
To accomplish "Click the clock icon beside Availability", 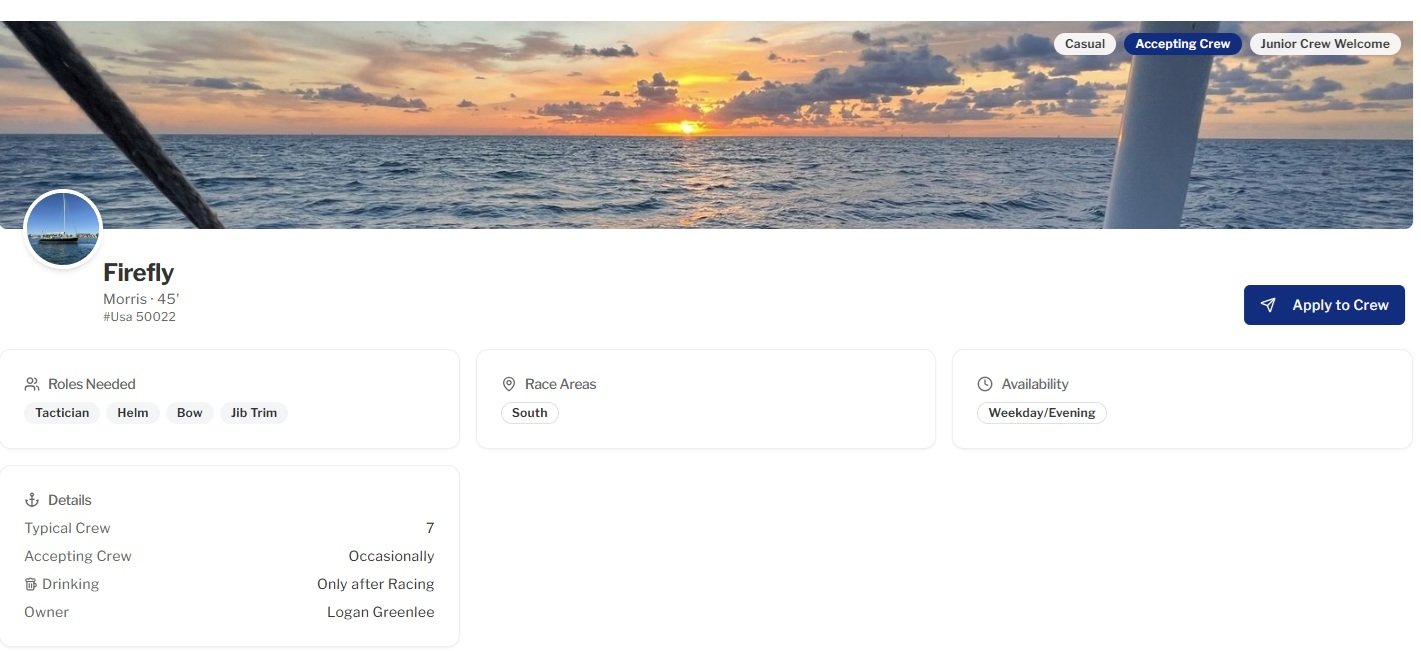I will click(985, 384).
